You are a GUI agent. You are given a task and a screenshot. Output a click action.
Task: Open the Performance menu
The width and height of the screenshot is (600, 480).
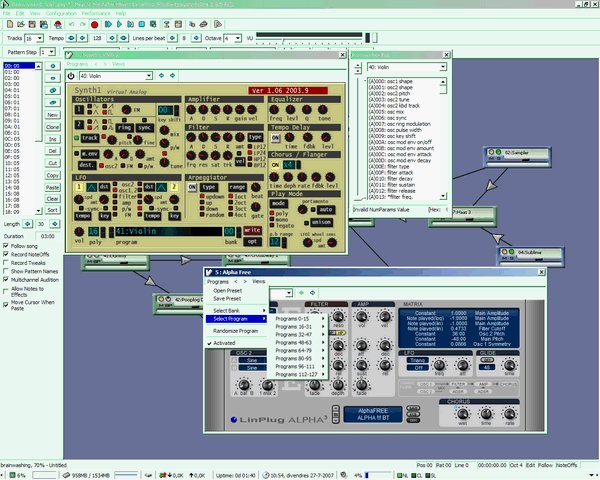96,13
